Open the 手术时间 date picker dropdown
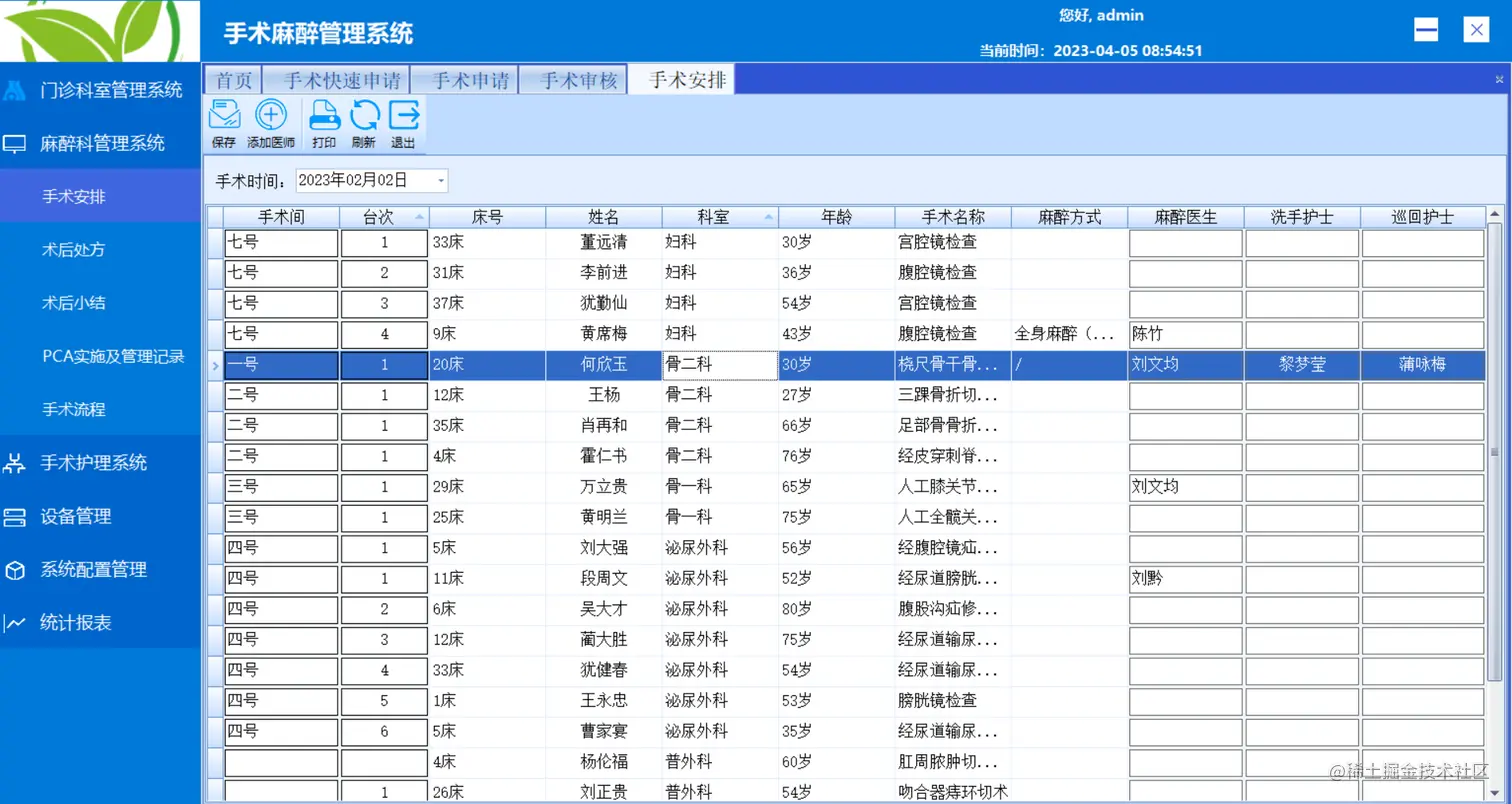The image size is (1512, 804). [x=436, y=181]
